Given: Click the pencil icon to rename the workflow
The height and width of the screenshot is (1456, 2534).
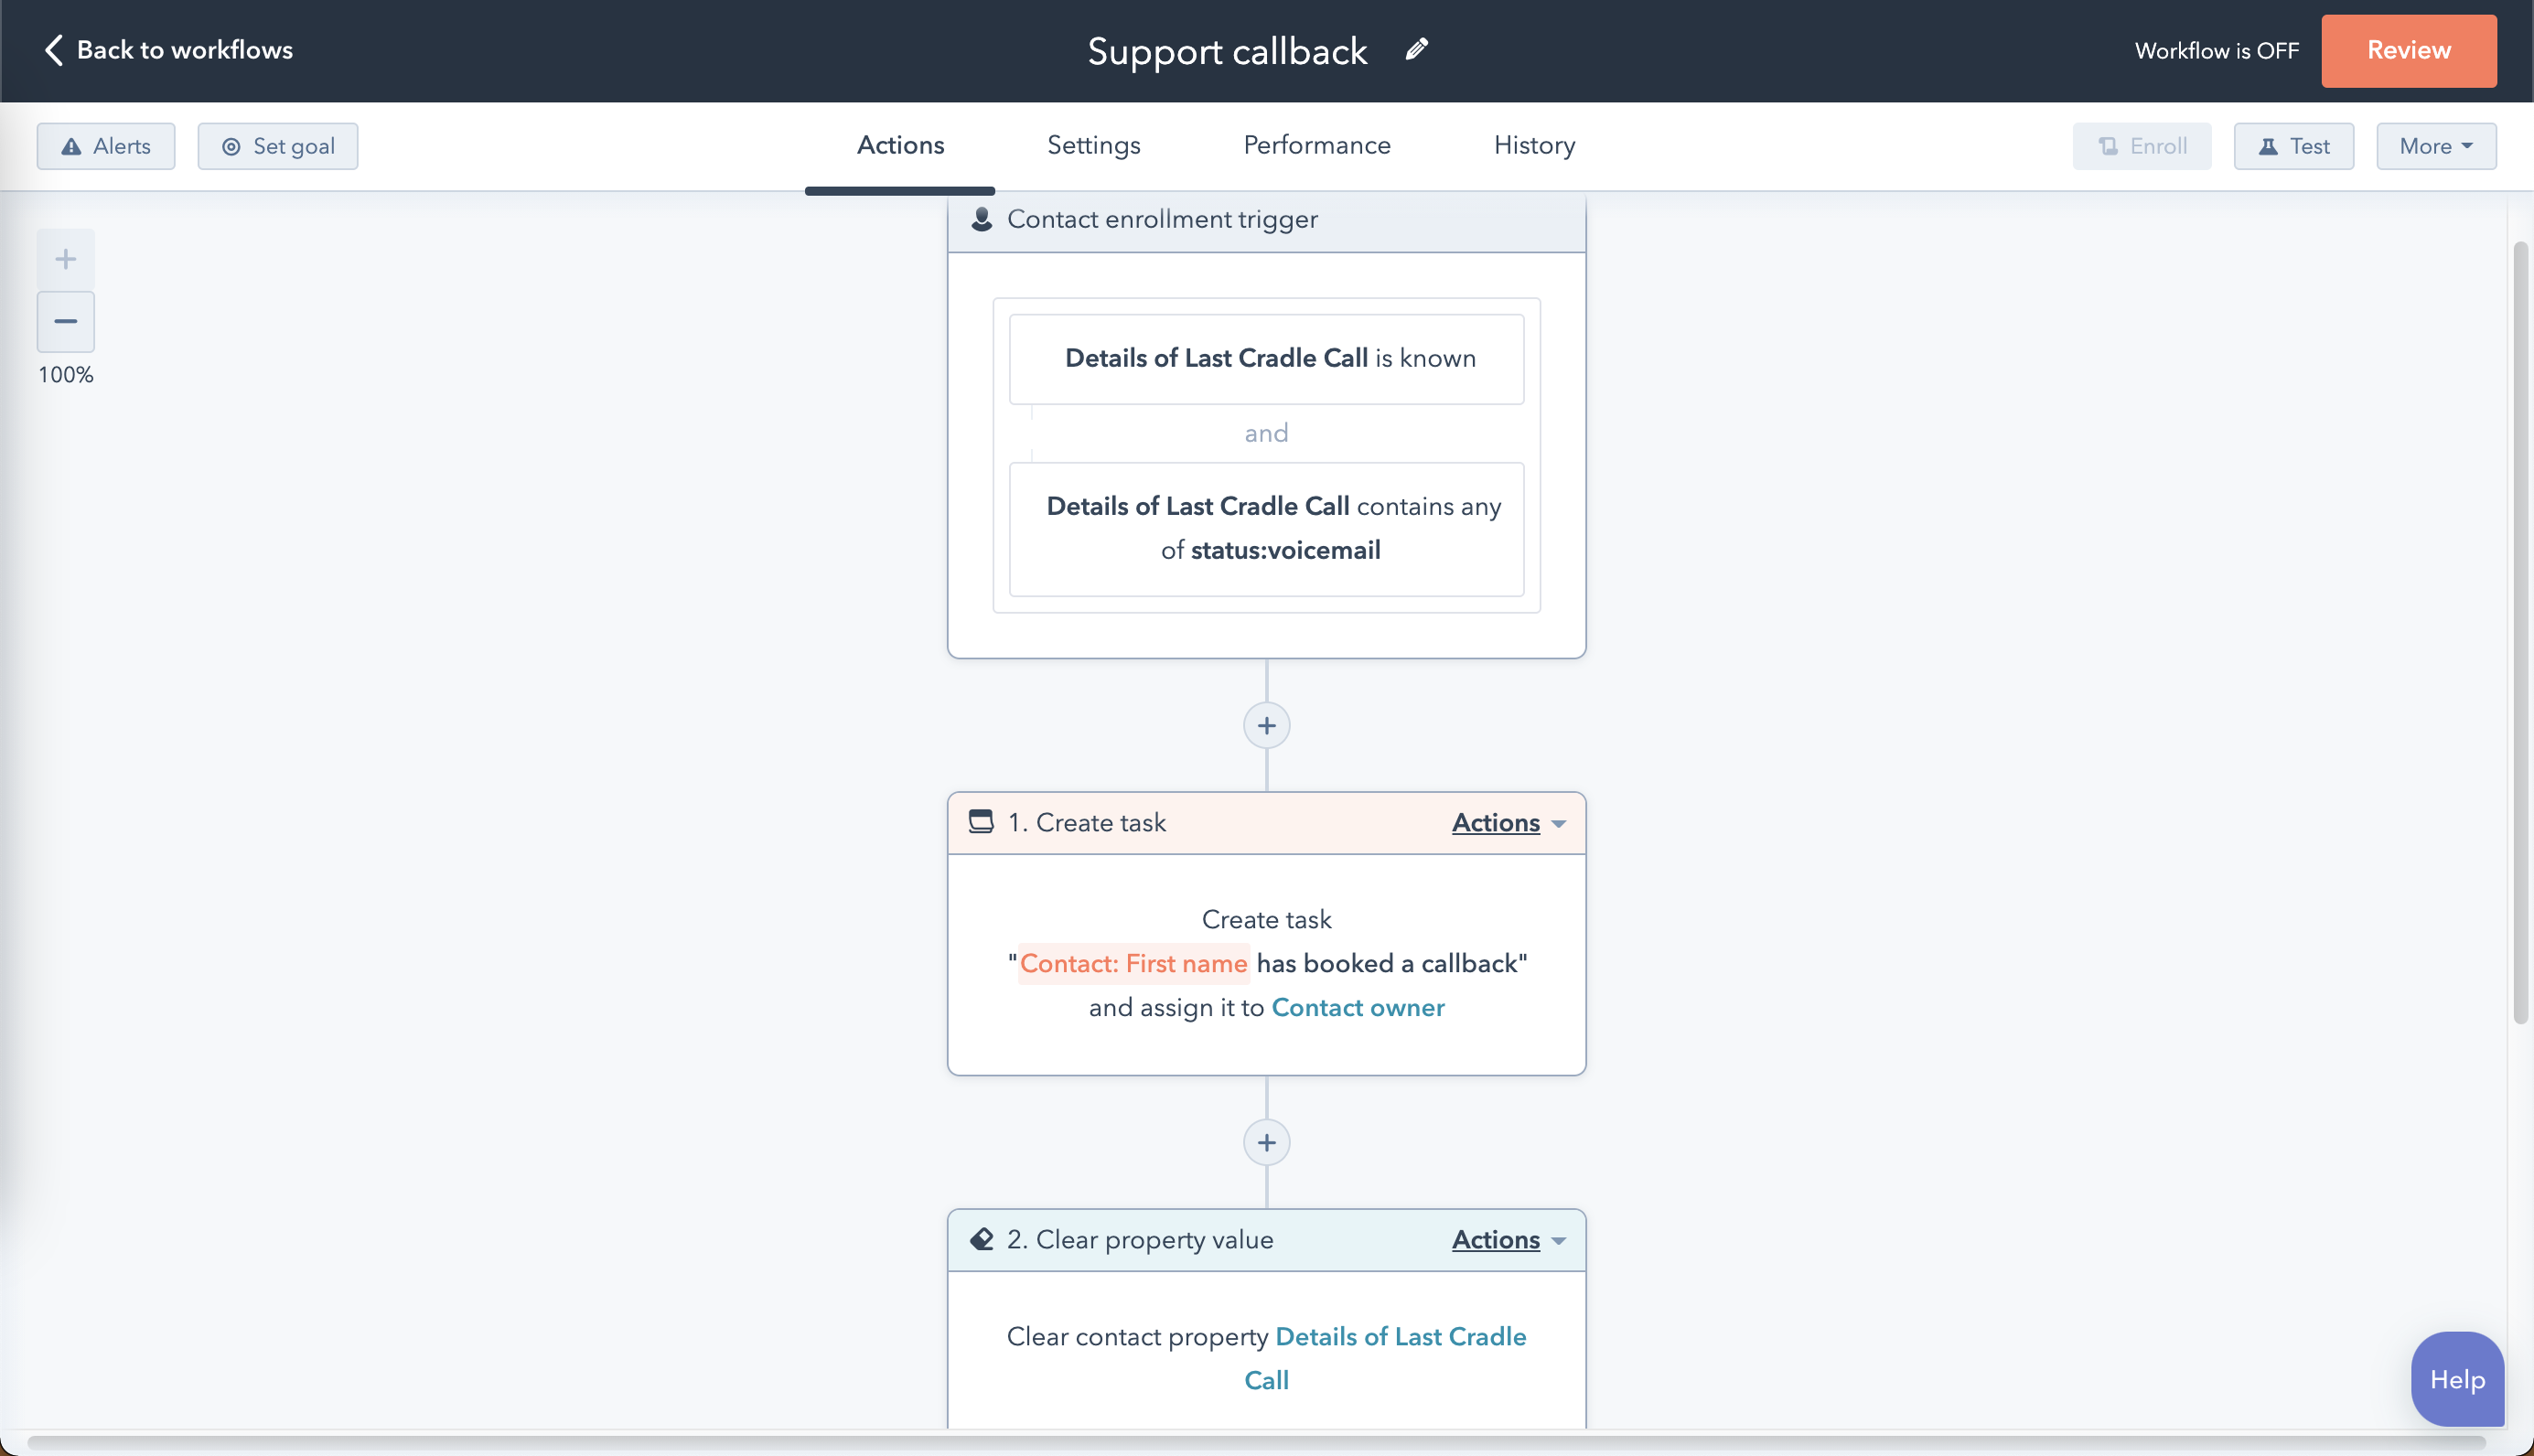Looking at the screenshot, I should coord(1416,49).
